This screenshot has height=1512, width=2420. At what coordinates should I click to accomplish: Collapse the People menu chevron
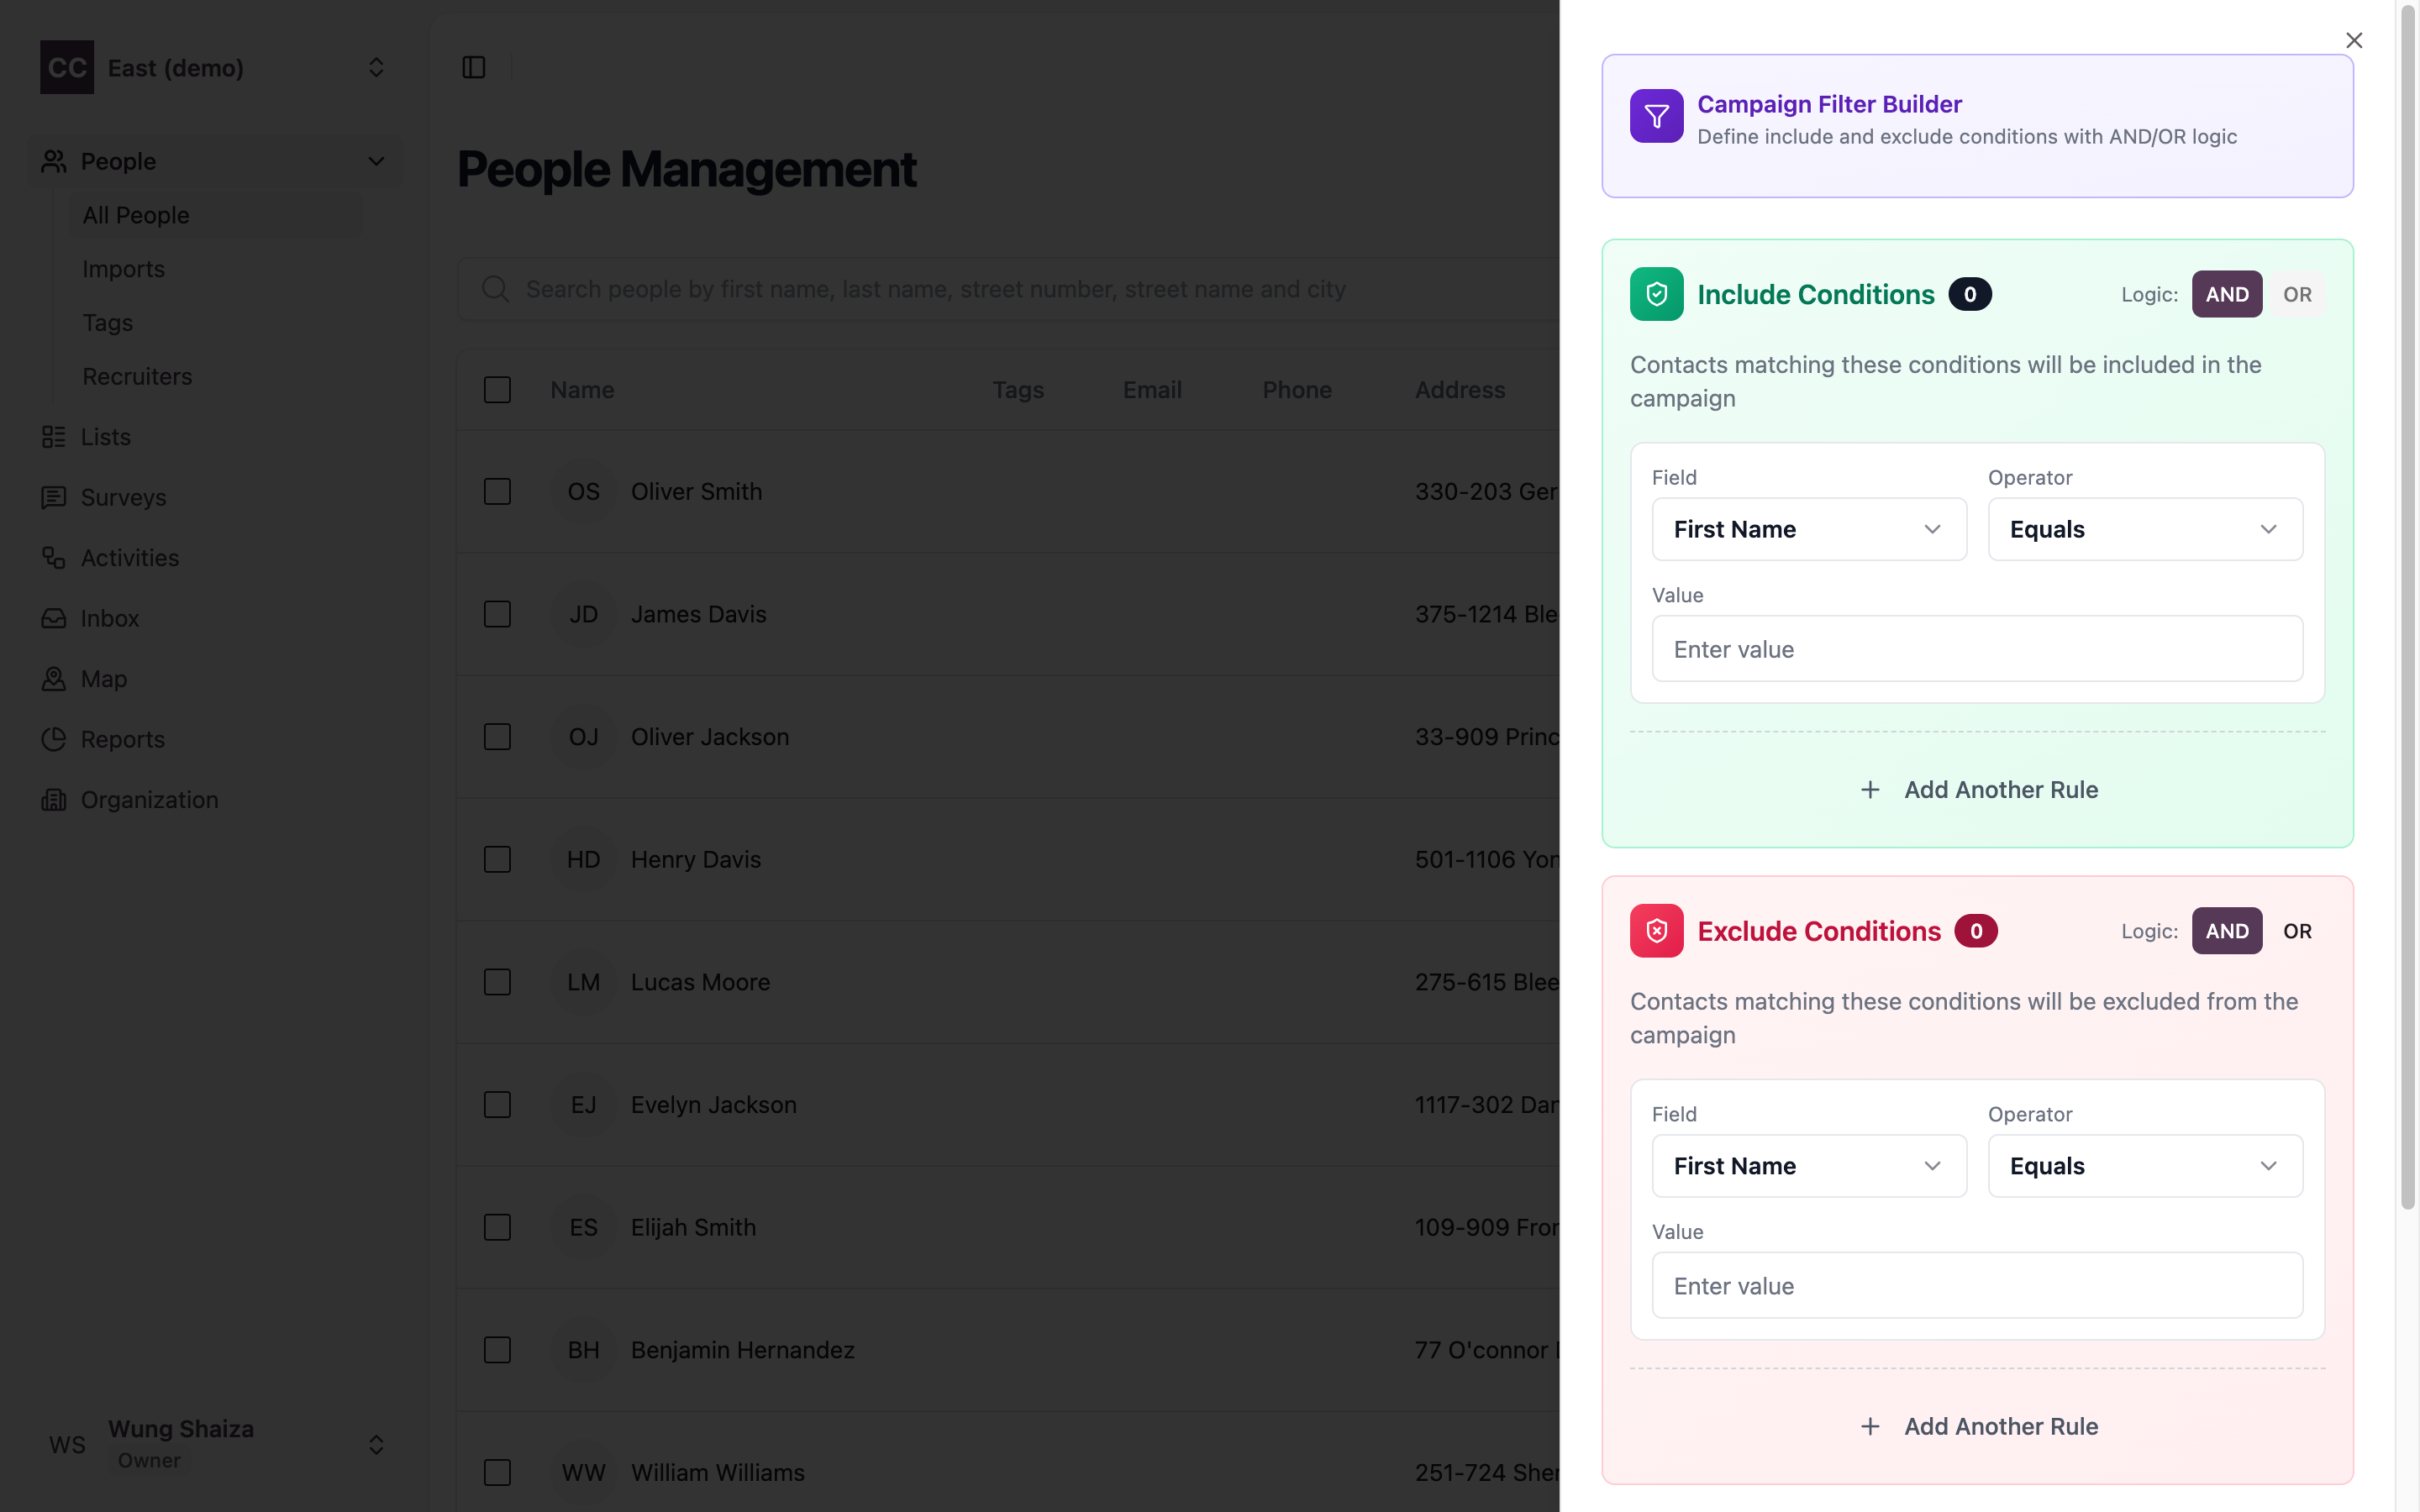coord(376,161)
